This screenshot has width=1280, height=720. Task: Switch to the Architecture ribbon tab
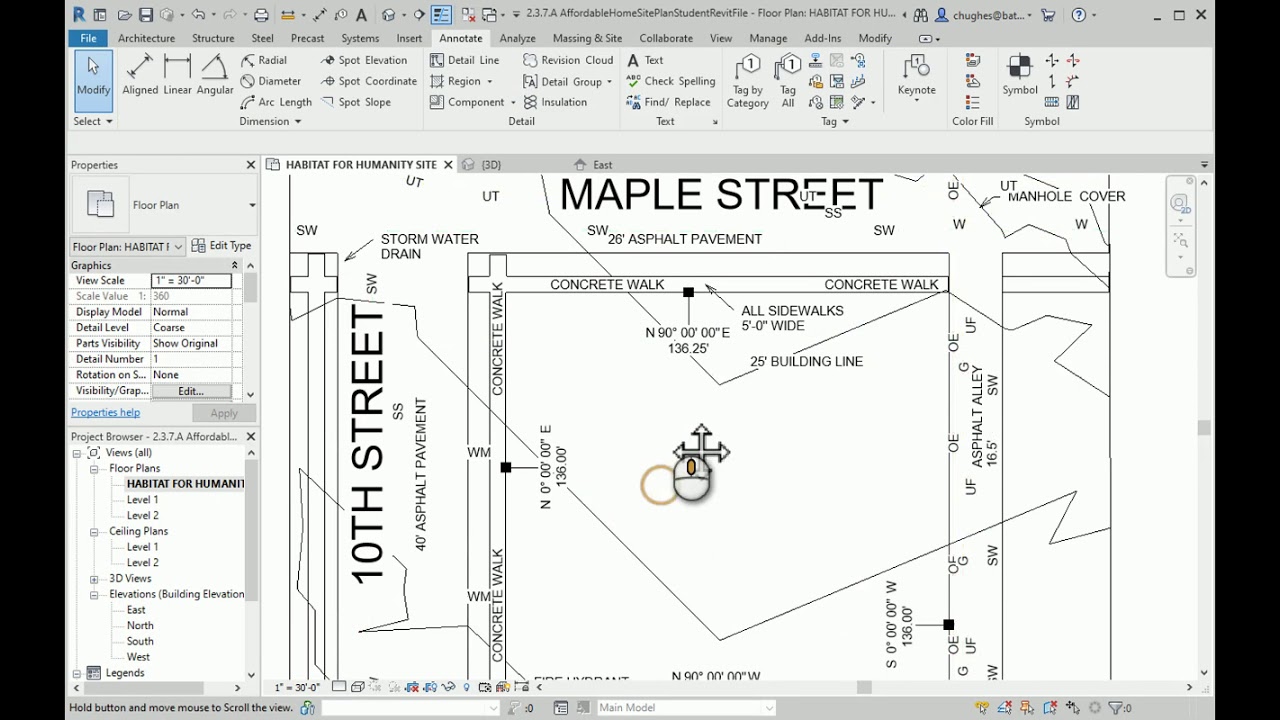coord(146,38)
